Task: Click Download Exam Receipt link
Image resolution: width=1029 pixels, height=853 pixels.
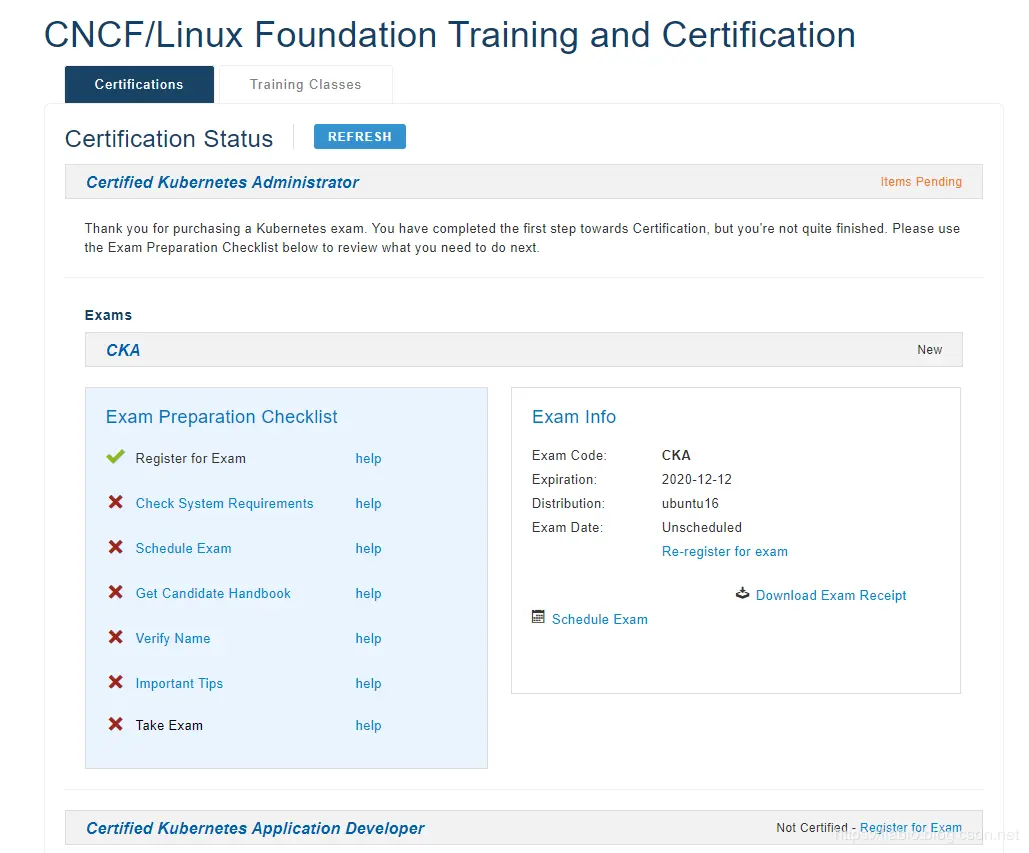Action: tap(831, 595)
